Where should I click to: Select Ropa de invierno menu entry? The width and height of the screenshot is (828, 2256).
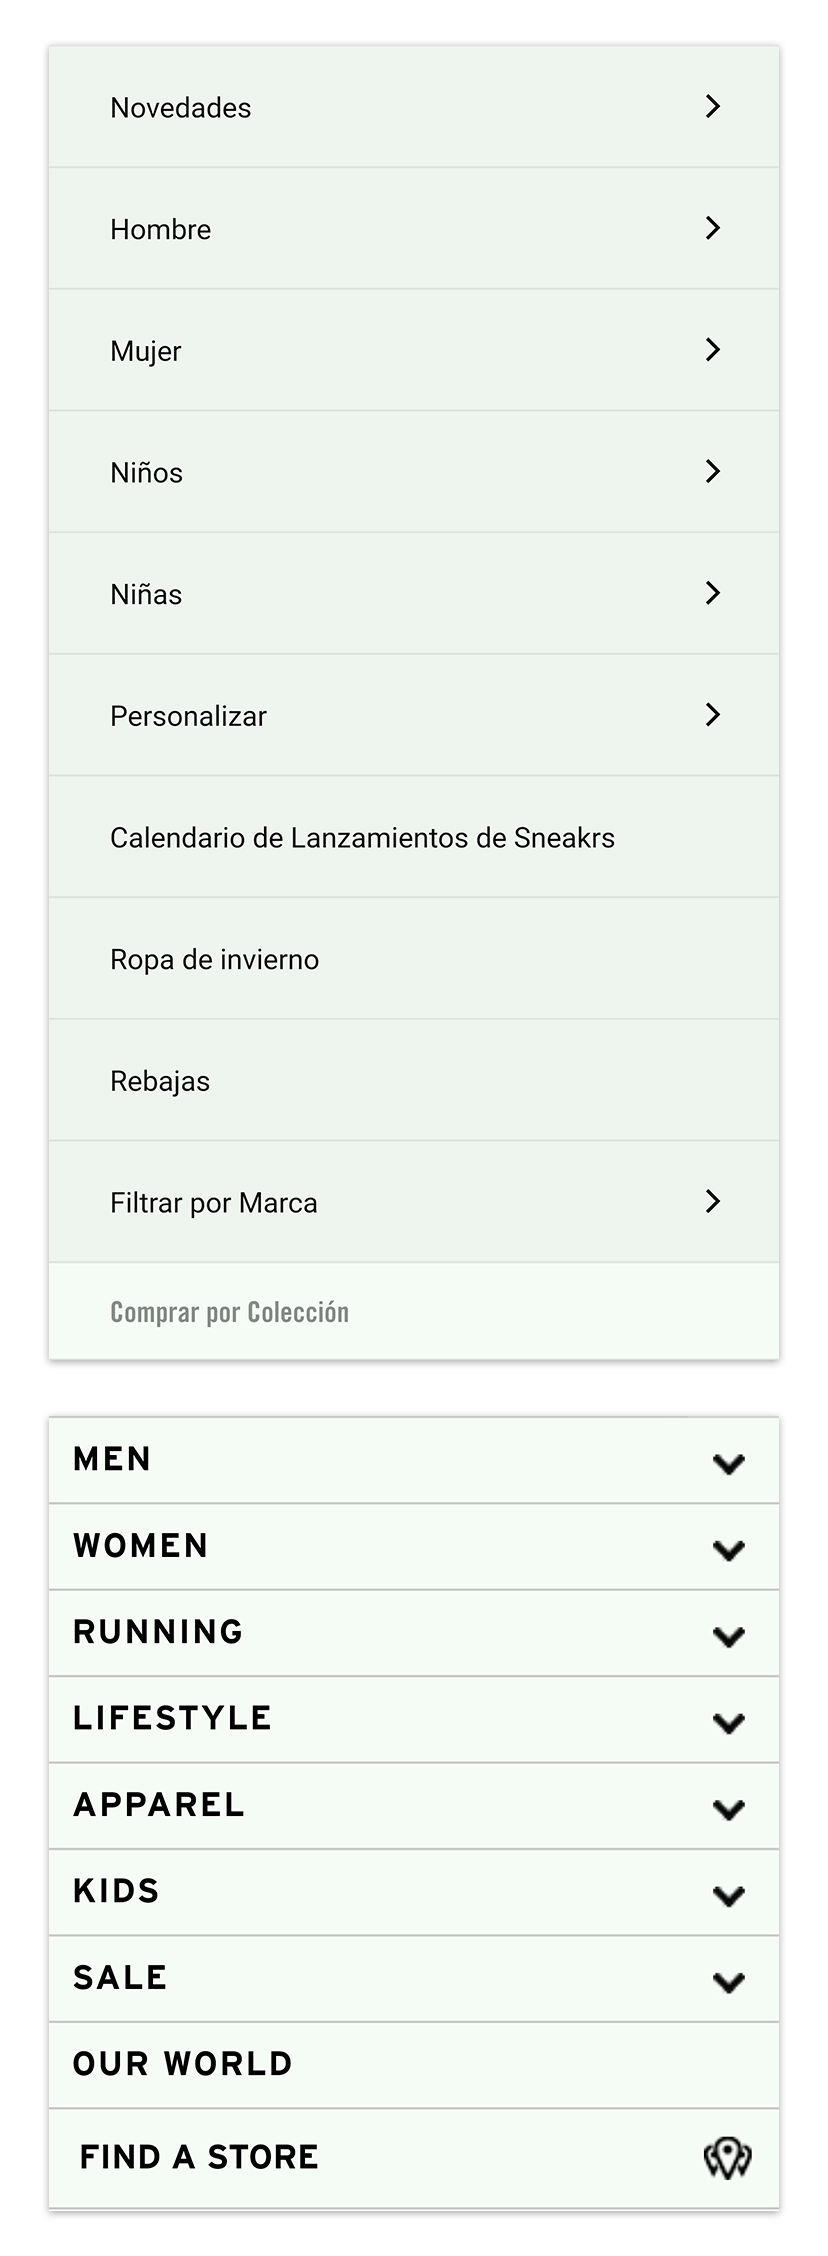[215, 960]
